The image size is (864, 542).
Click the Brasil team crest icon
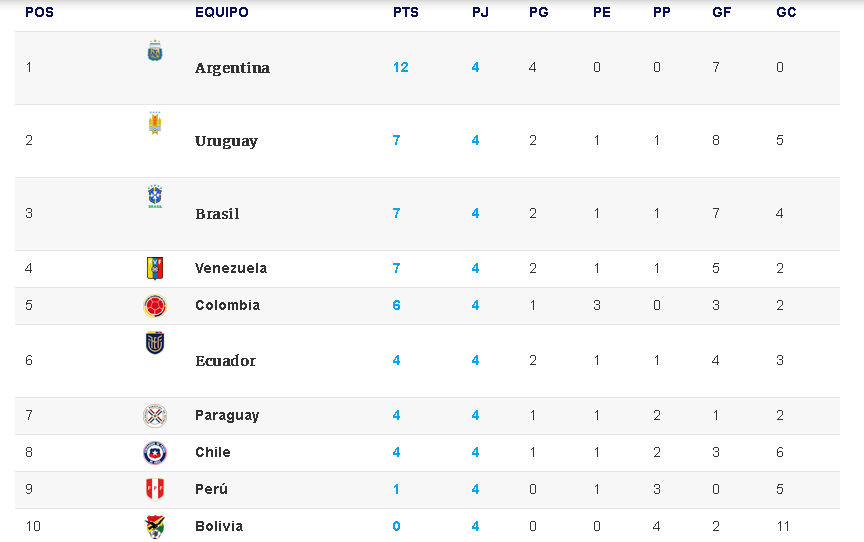click(x=155, y=196)
